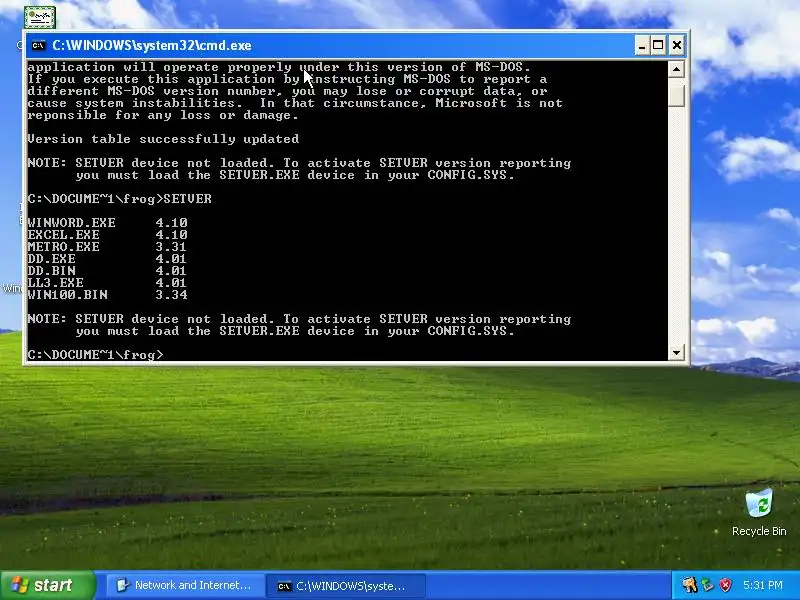Image resolution: width=800 pixels, height=600 pixels.
Task: Click the LL3.EXE entry
Action: [108, 283]
